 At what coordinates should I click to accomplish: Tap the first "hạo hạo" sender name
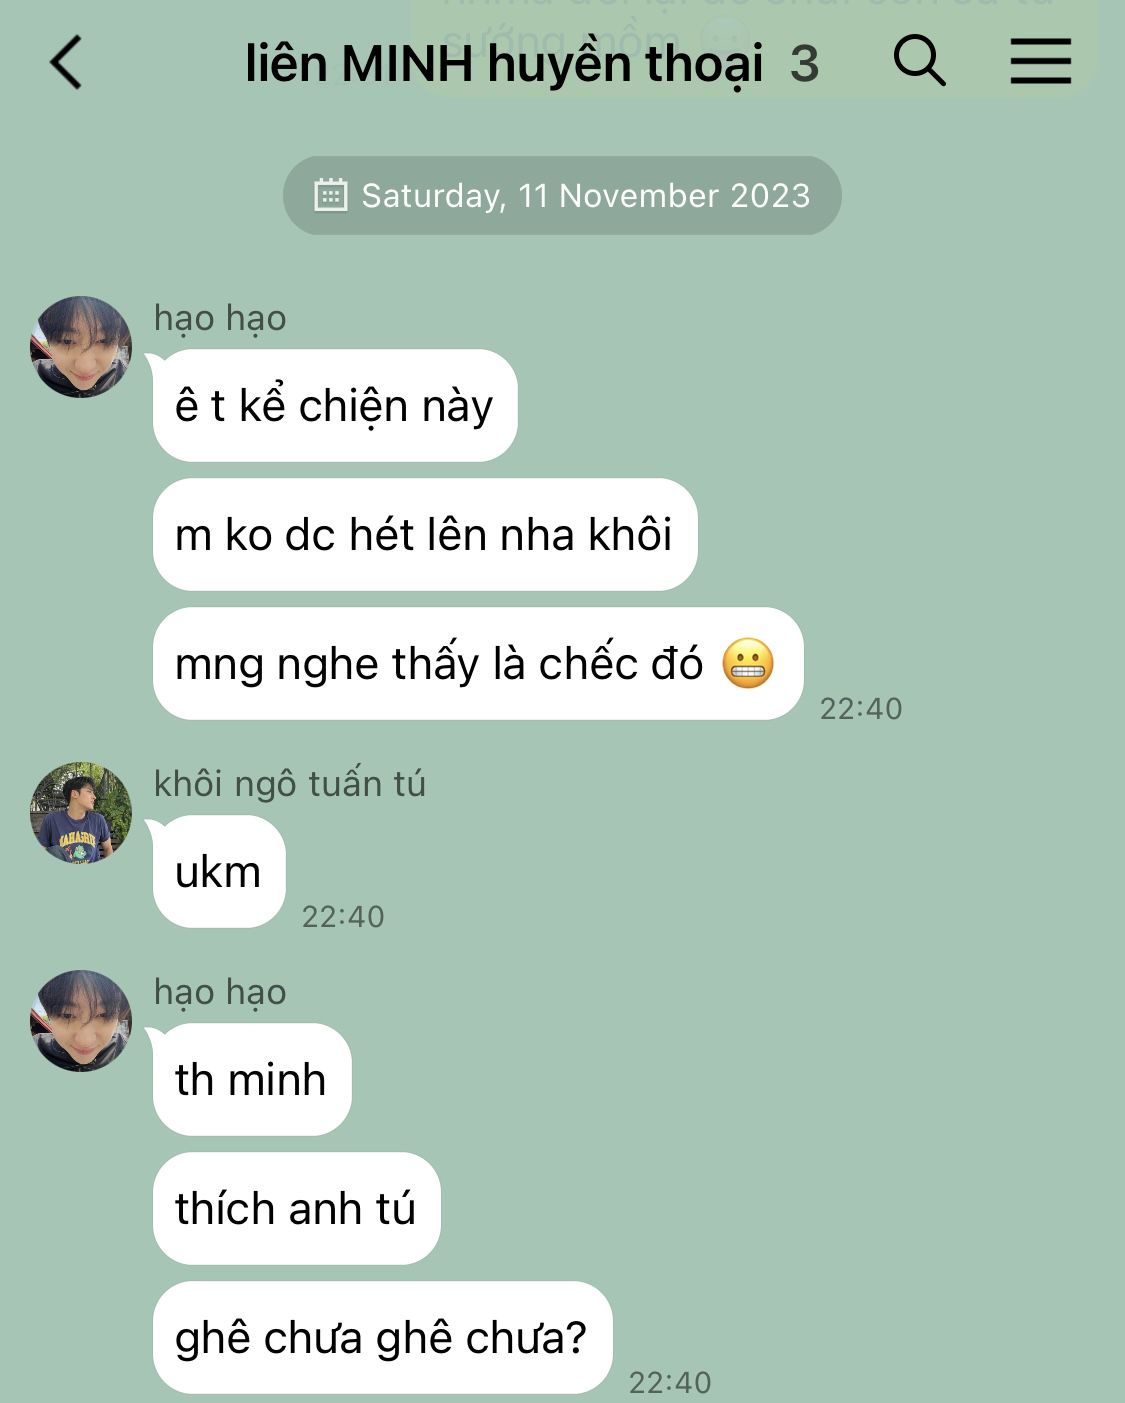tap(220, 318)
